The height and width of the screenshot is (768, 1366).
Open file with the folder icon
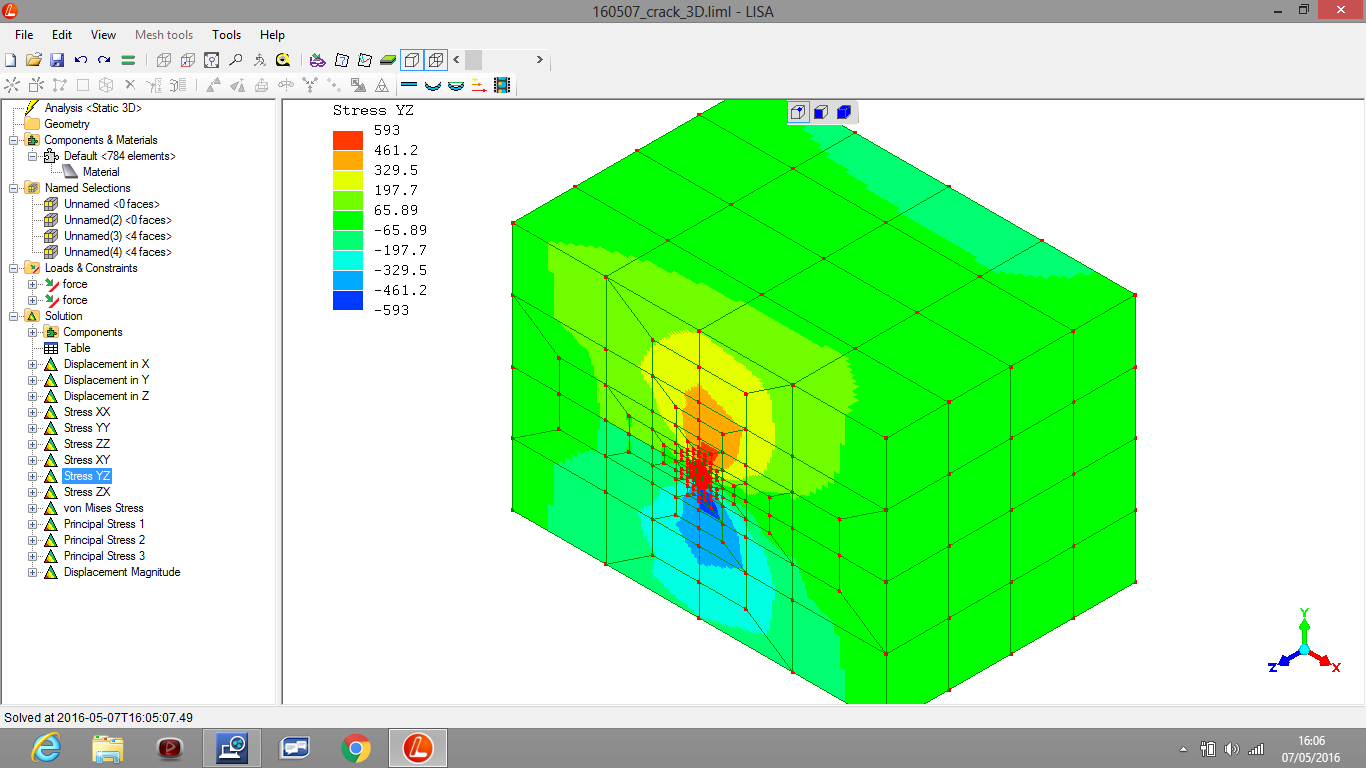point(34,60)
